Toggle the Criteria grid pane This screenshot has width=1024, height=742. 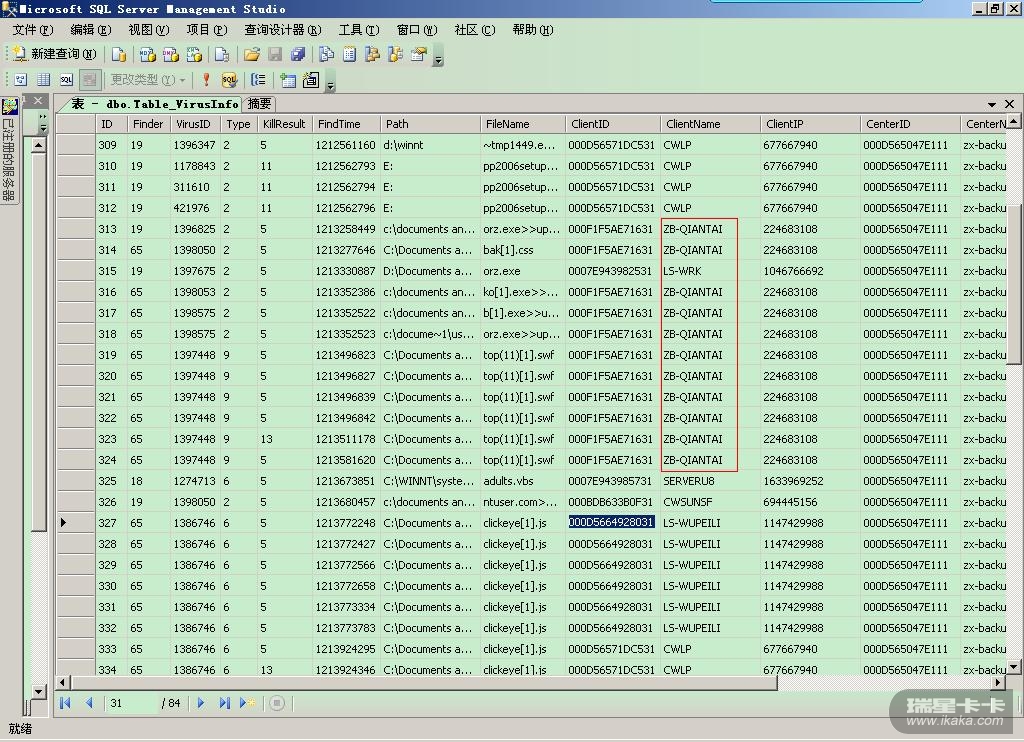43,80
